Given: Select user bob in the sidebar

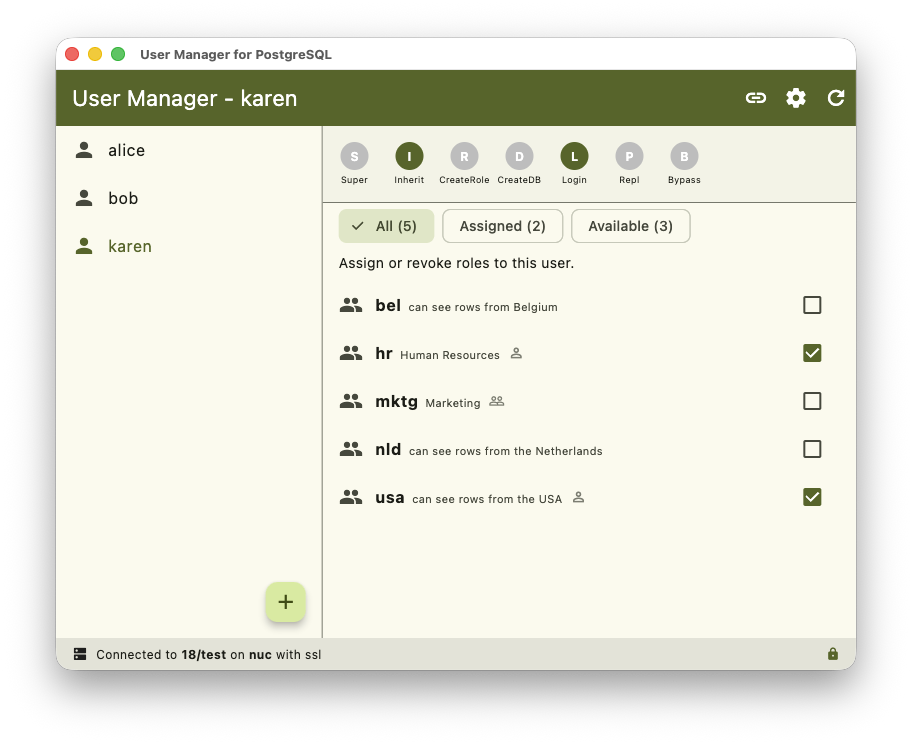Looking at the screenshot, I should click(189, 198).
